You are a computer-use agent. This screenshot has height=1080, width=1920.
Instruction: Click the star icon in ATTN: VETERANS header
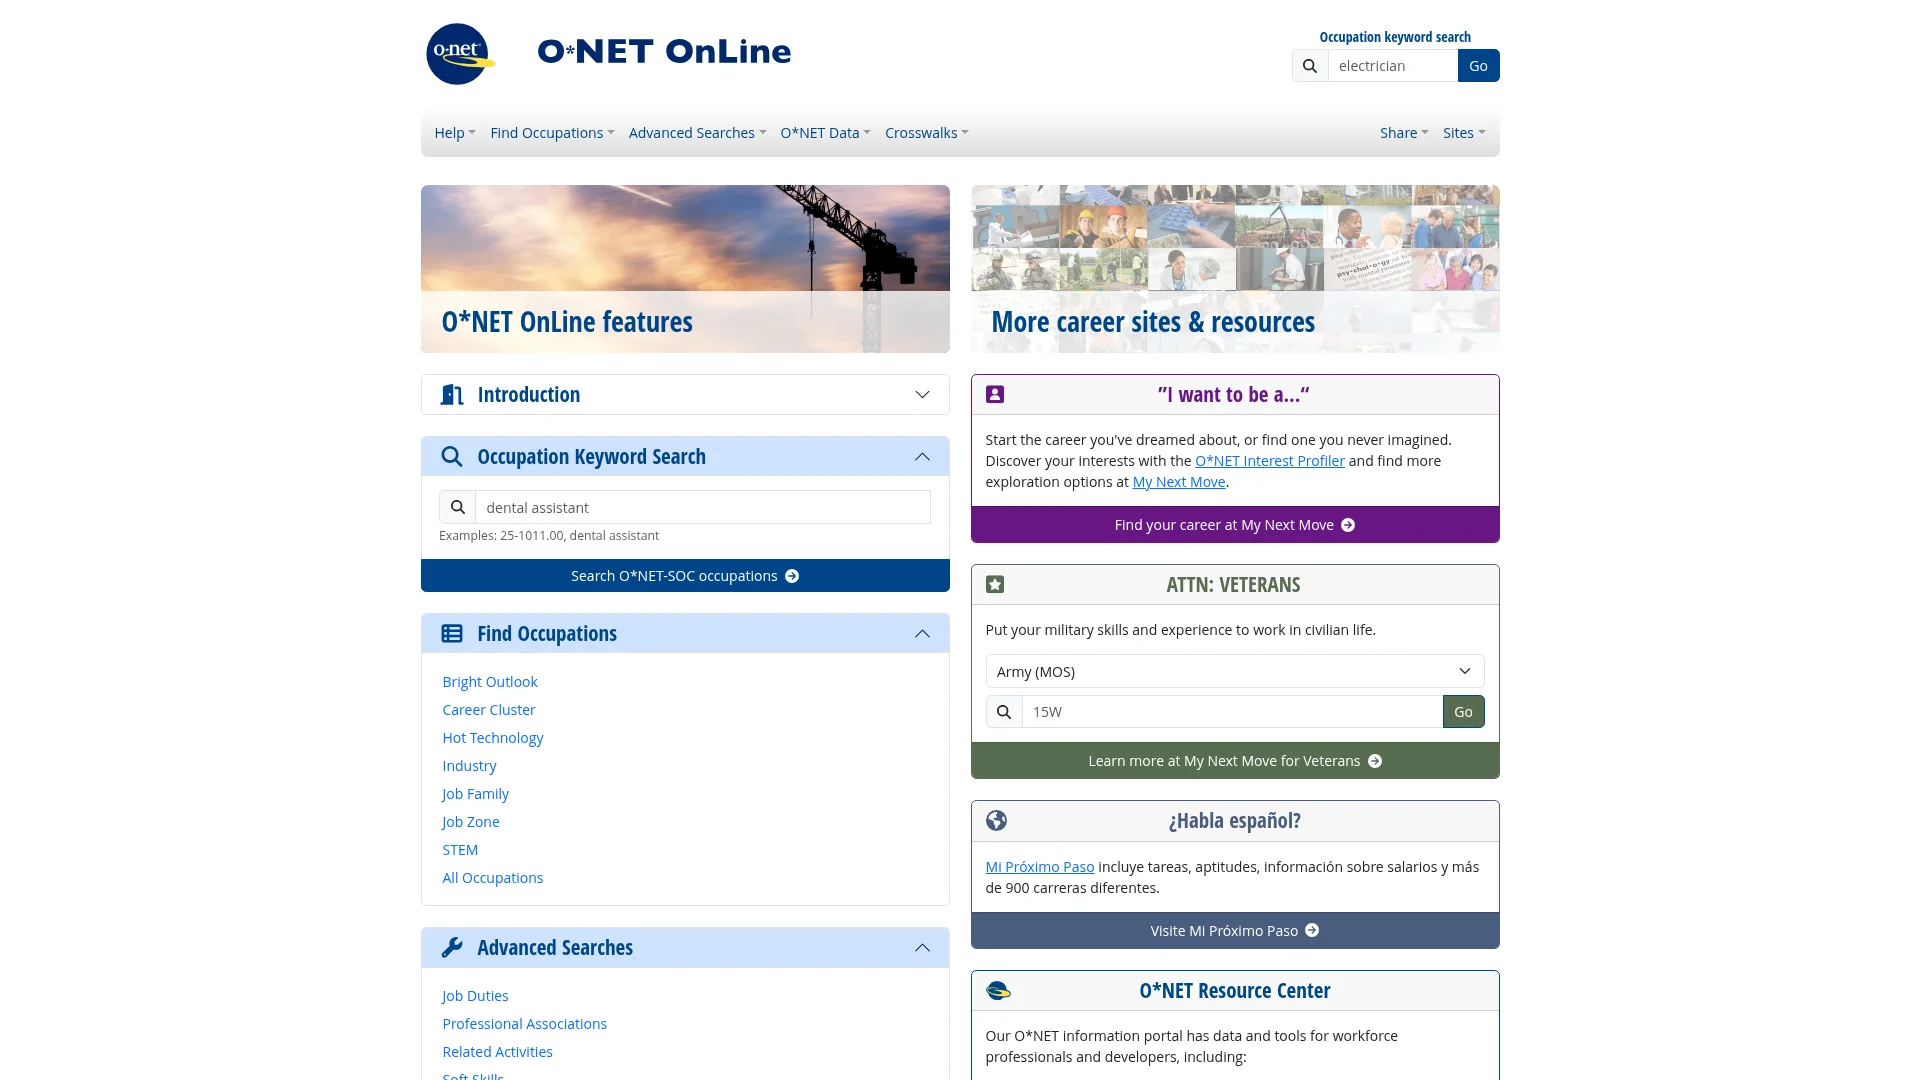pos(995,585)
